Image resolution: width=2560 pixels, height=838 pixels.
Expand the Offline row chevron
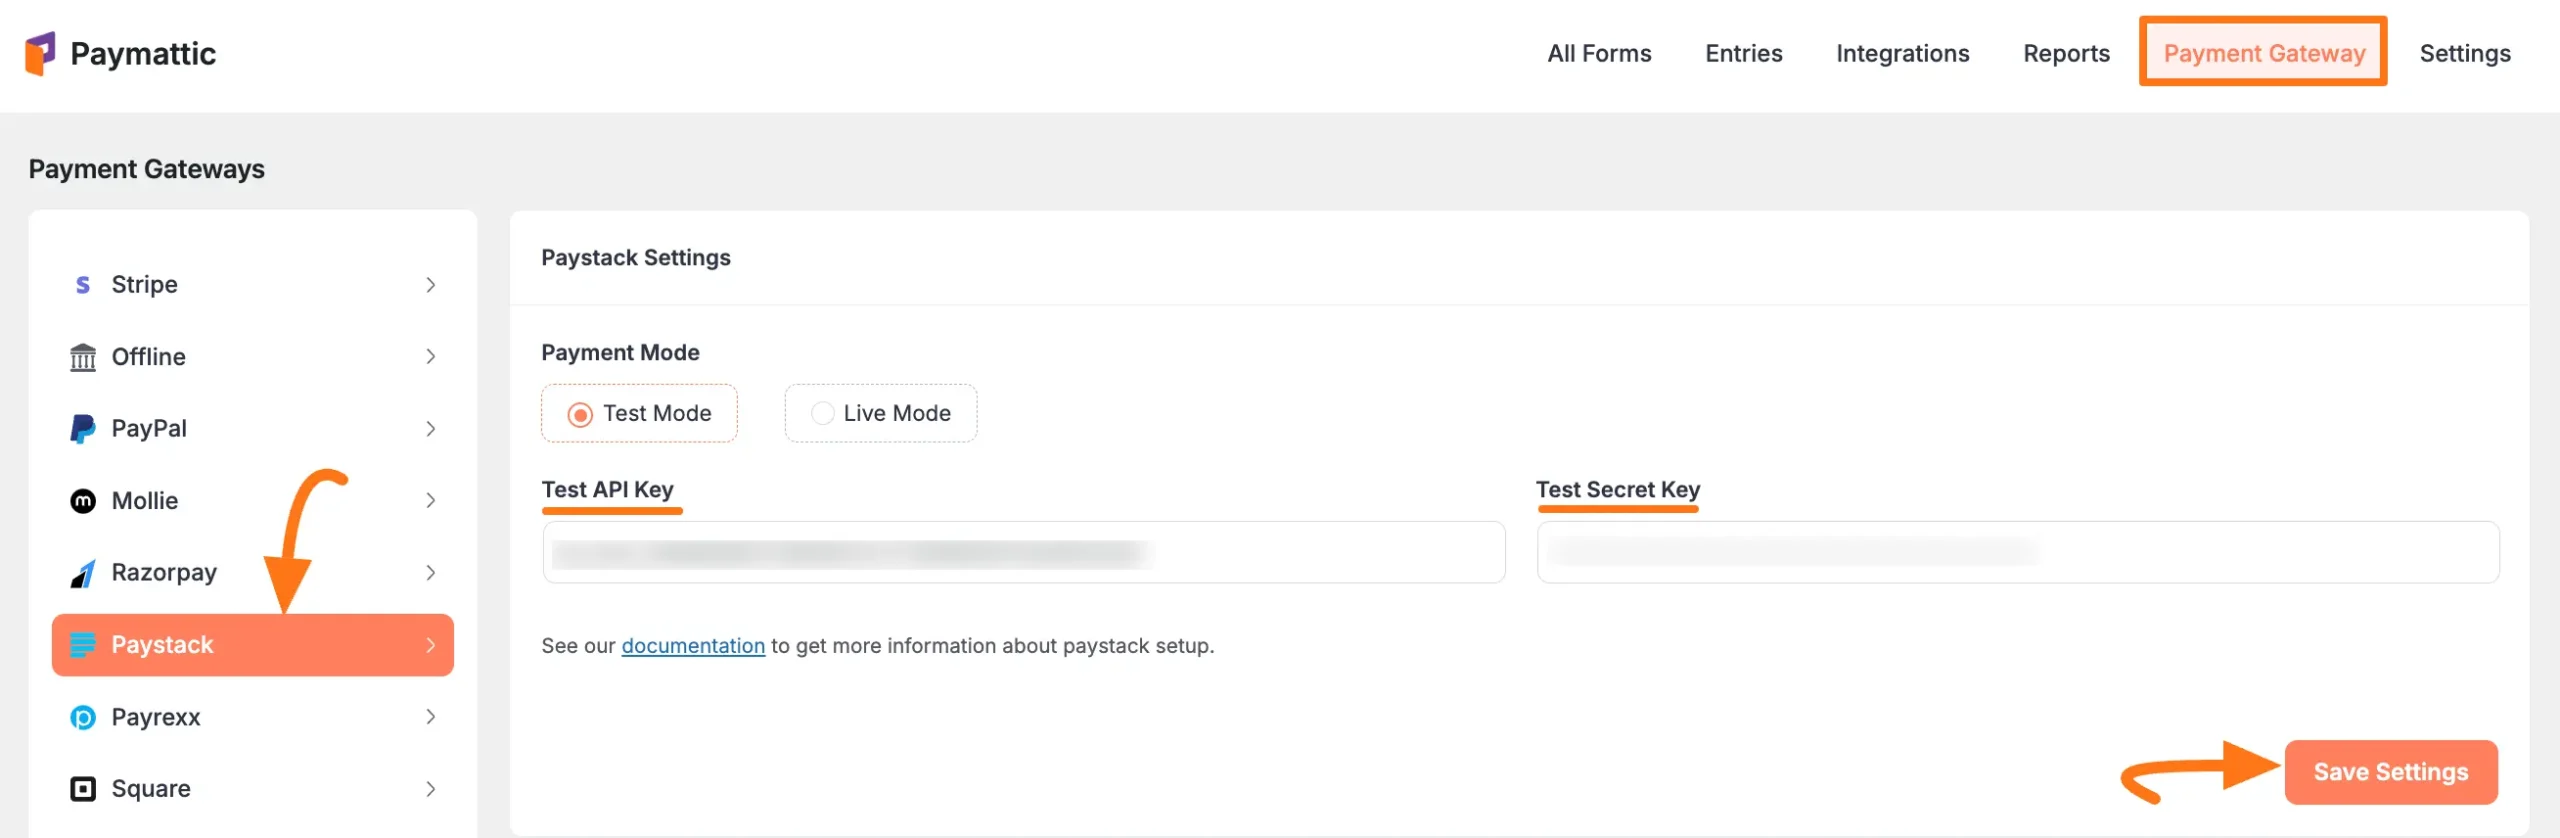pyautogui.click(x=431, y=357)
